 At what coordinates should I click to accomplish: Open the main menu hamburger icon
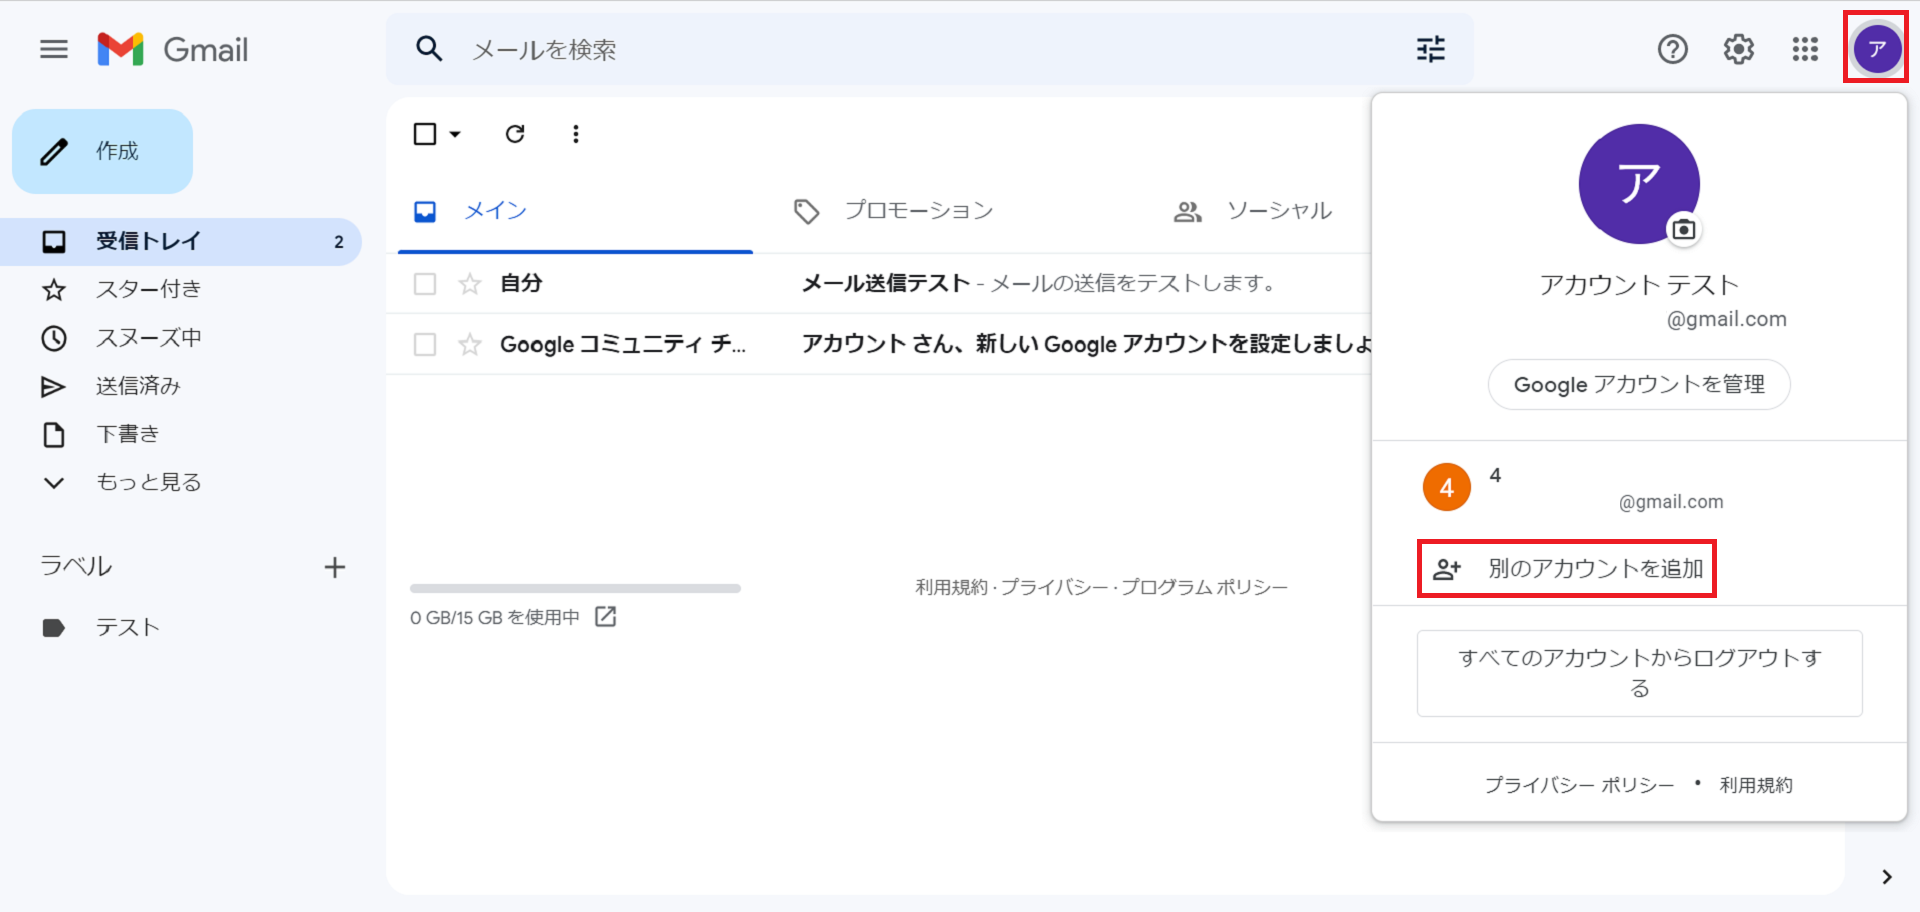coord(54,49)
